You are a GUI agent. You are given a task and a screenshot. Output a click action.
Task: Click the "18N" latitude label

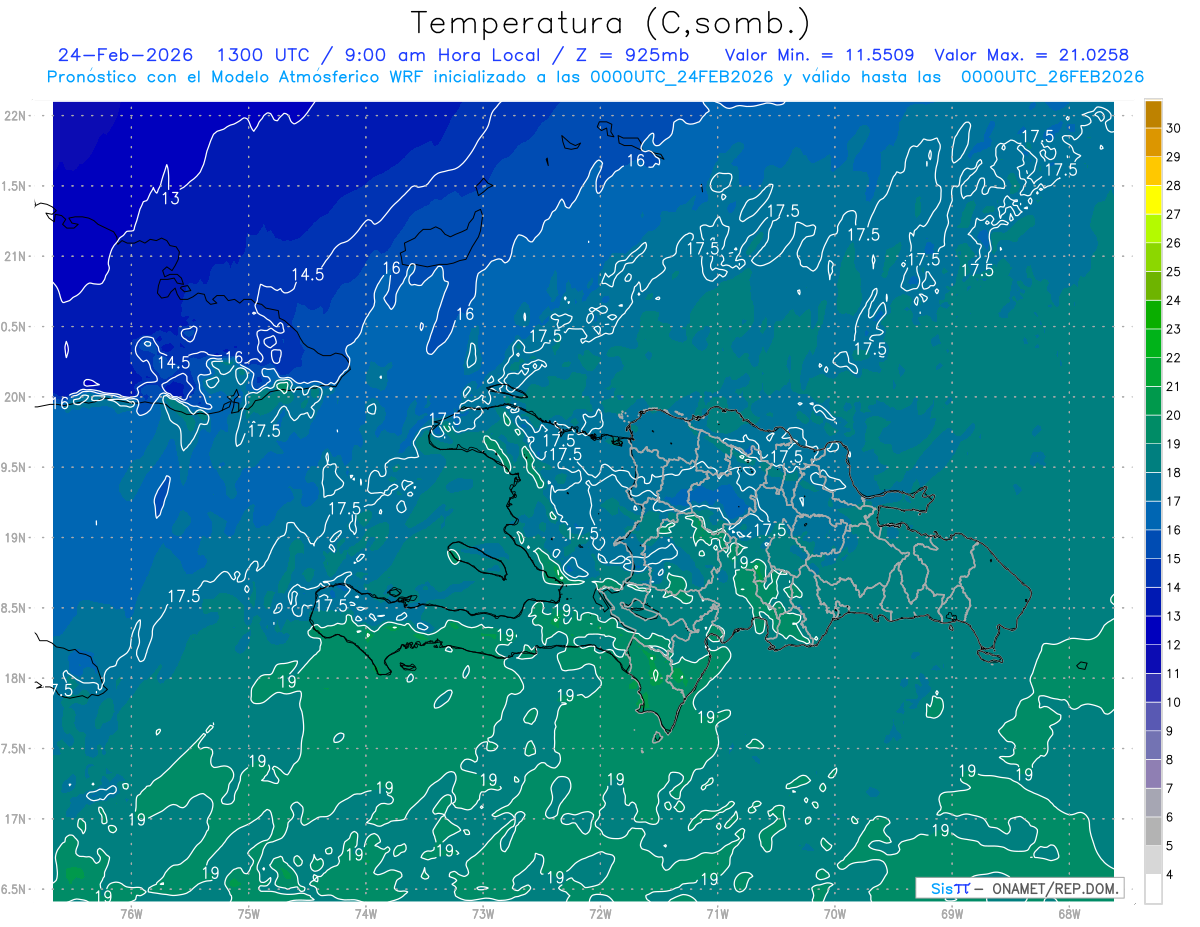(15, 678)
